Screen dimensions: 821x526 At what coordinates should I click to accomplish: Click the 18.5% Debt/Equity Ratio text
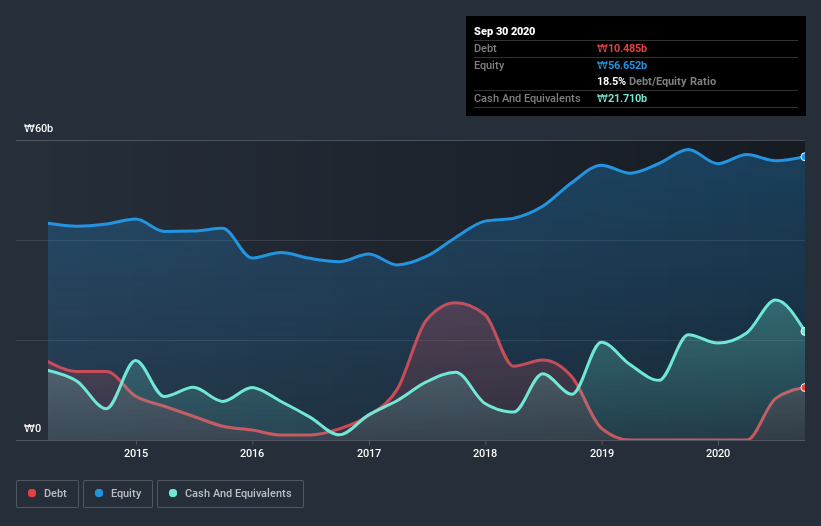point(657,81)
